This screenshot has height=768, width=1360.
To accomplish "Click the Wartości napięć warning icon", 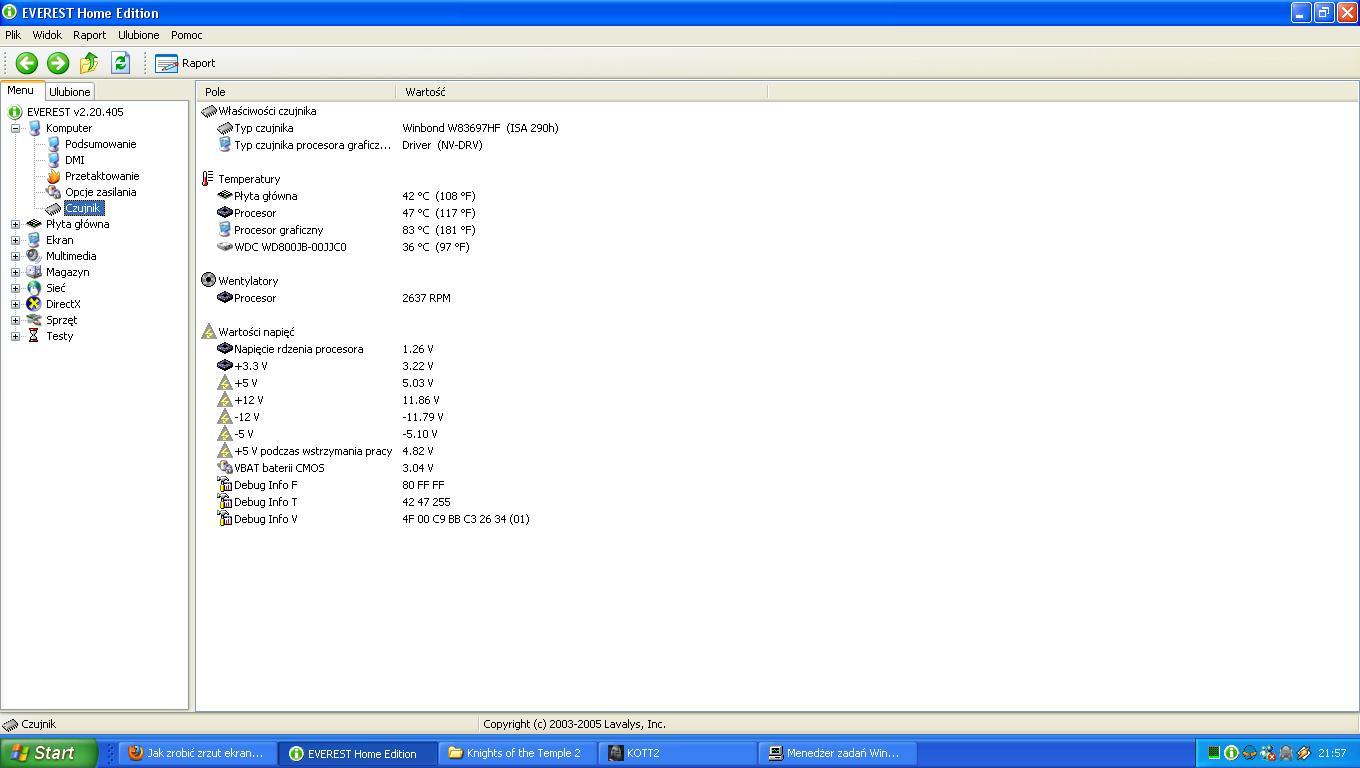I will coord(208,332).
